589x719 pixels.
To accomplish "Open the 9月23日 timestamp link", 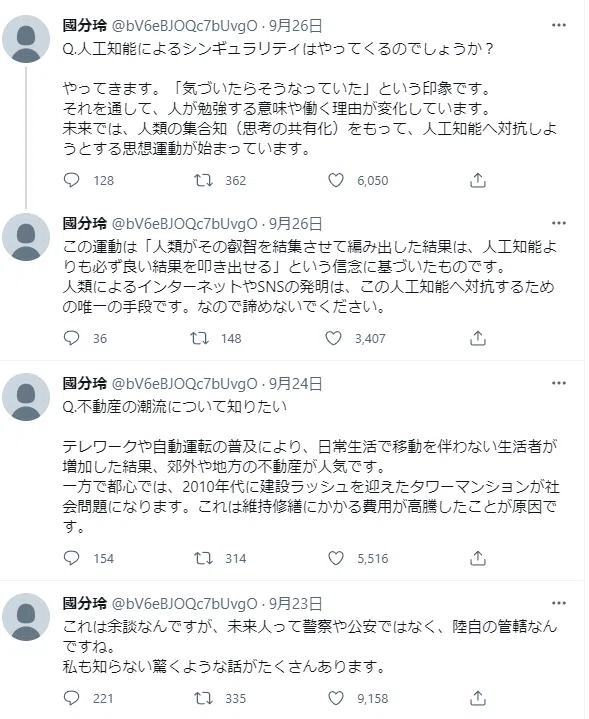I will (295, 604).
